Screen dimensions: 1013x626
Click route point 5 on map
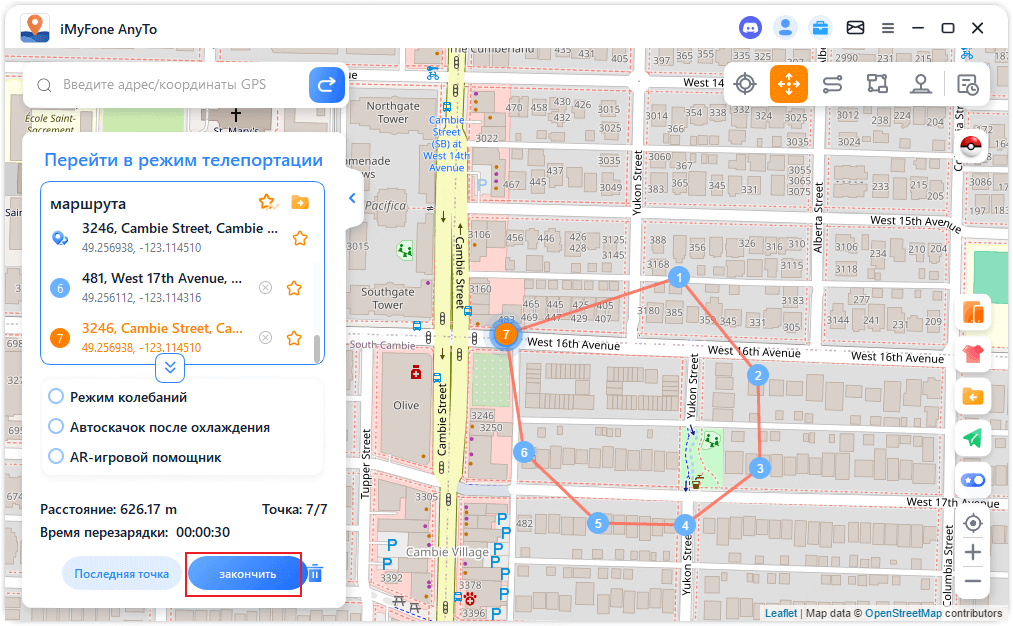point(598,523)
